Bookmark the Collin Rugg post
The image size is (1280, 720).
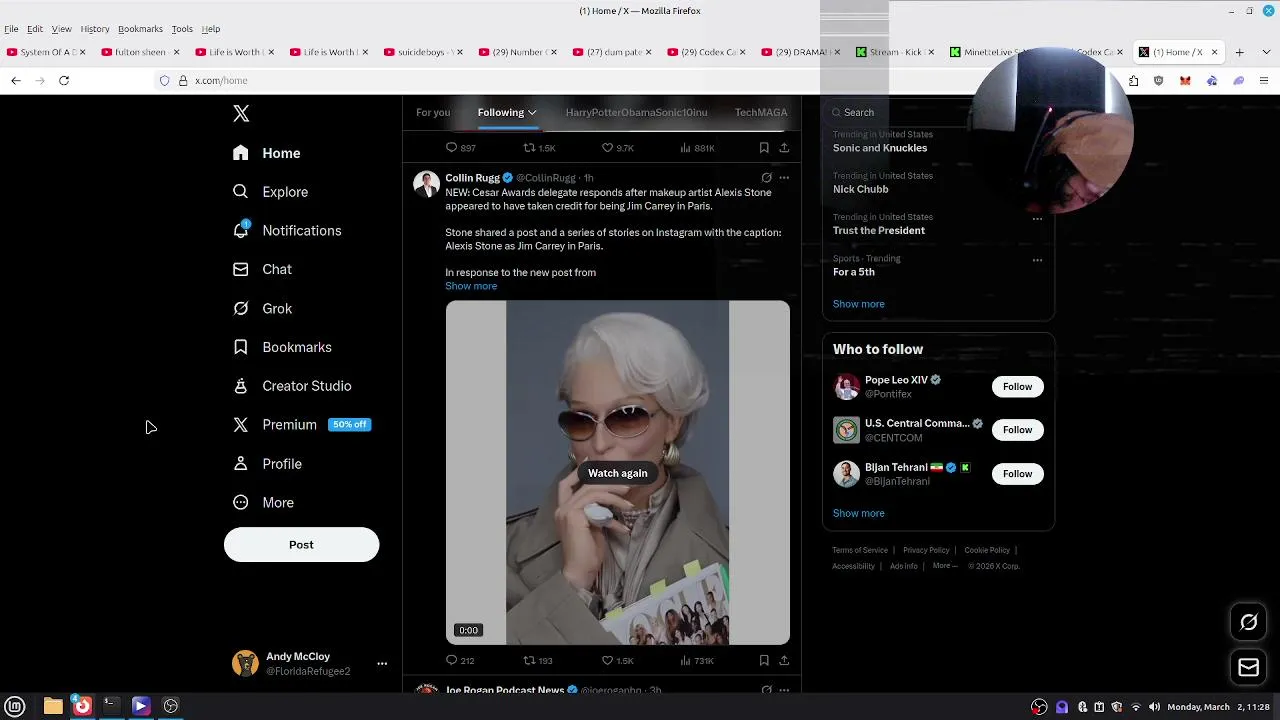click(764, 661)
